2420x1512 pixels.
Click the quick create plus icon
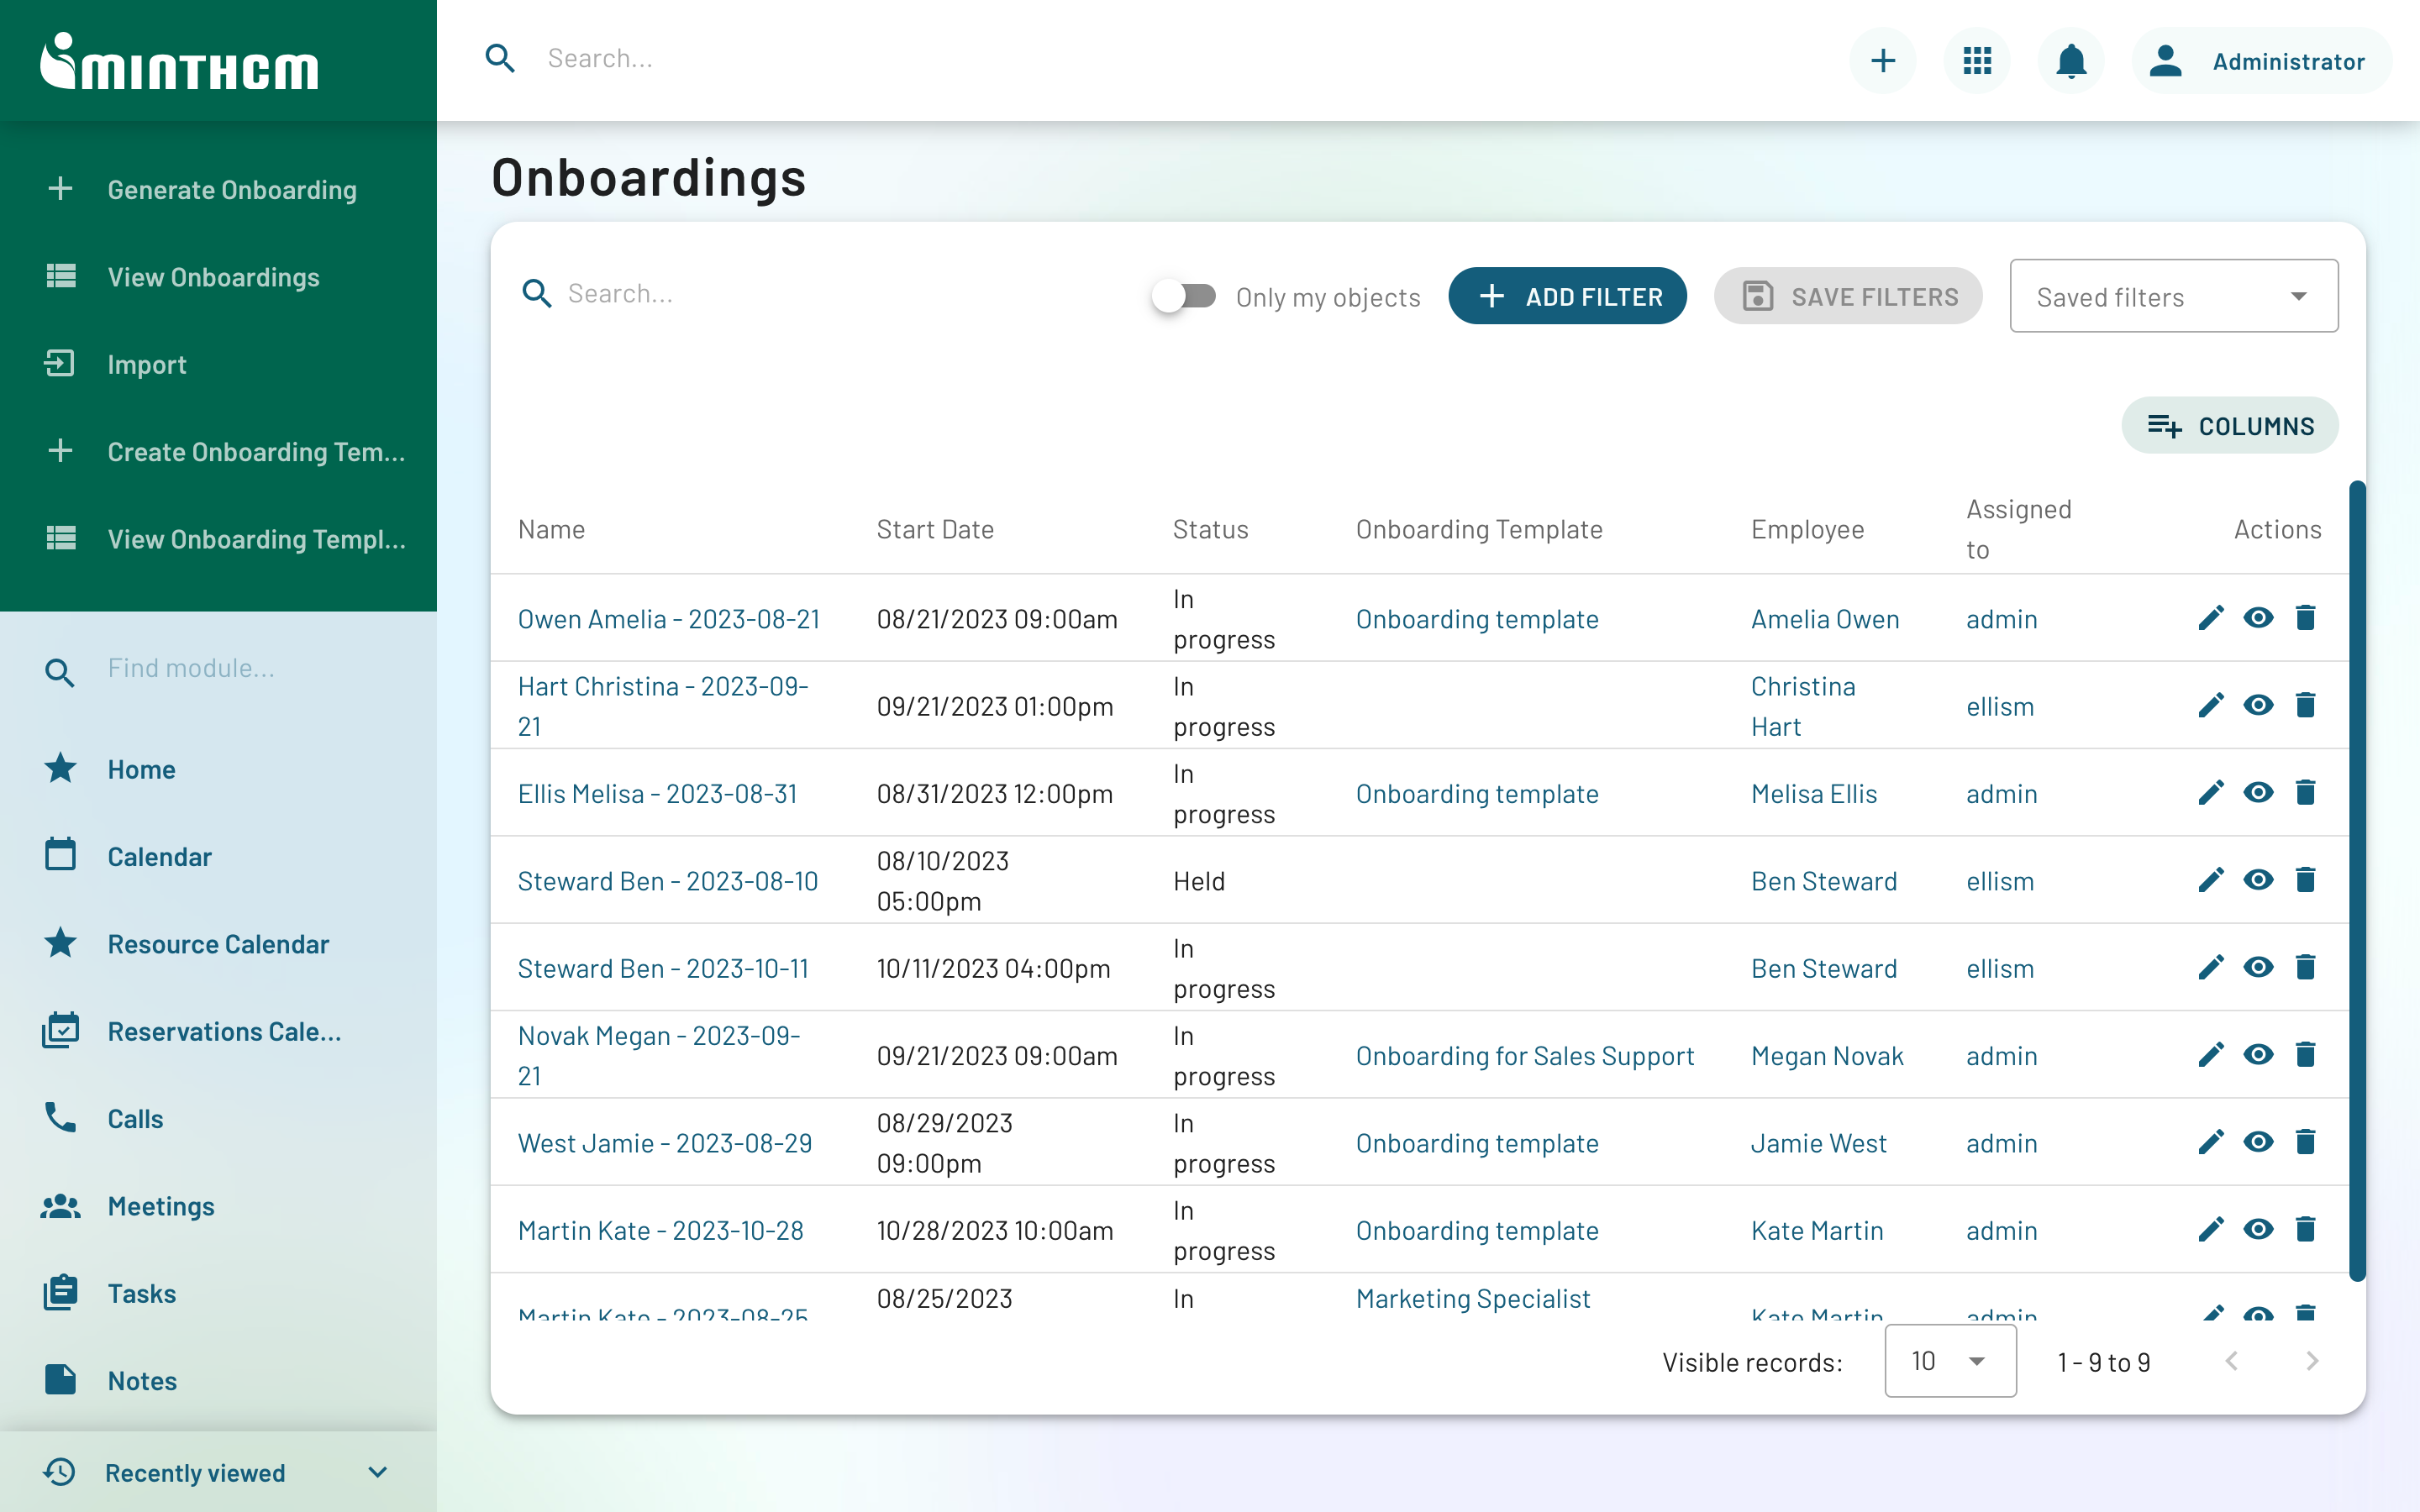[1882, 61]
